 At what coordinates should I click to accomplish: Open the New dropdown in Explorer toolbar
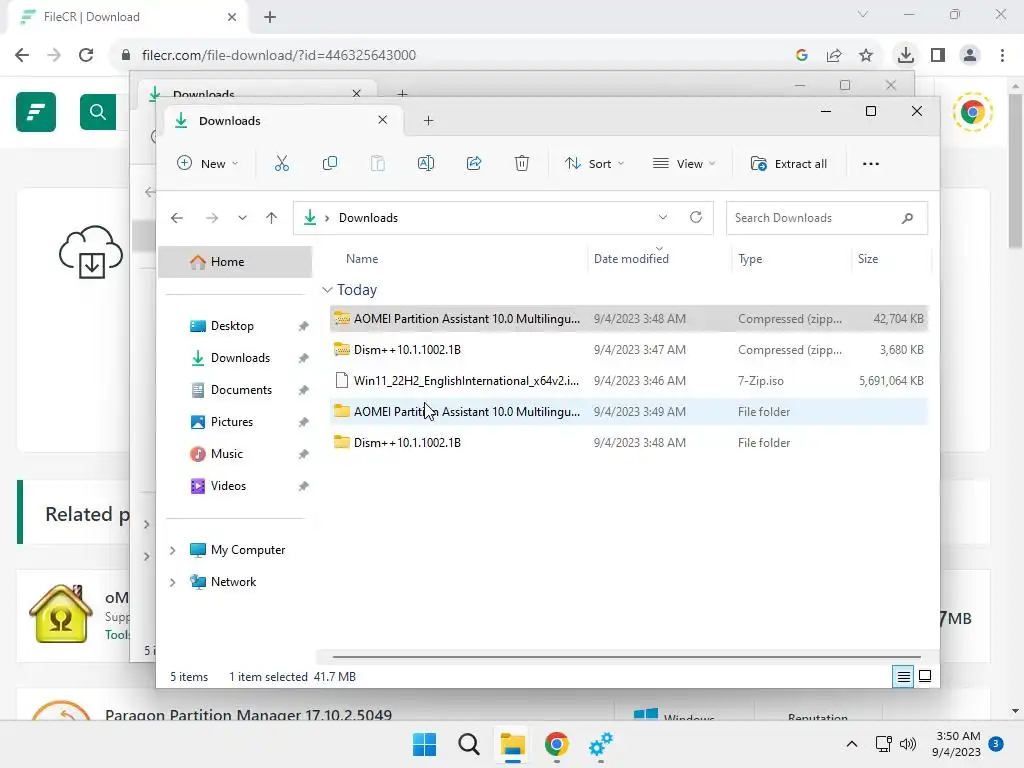208,163
